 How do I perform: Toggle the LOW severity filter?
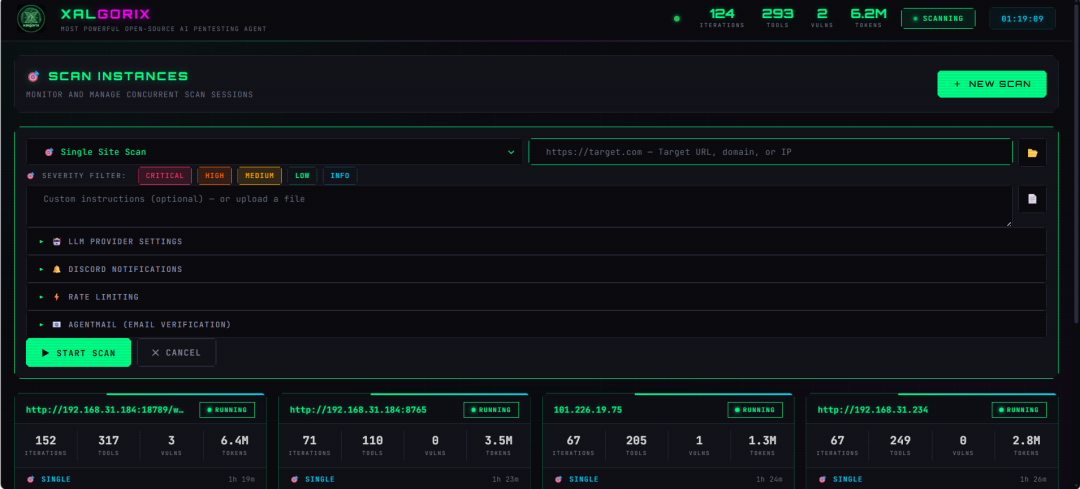[302, 176]
